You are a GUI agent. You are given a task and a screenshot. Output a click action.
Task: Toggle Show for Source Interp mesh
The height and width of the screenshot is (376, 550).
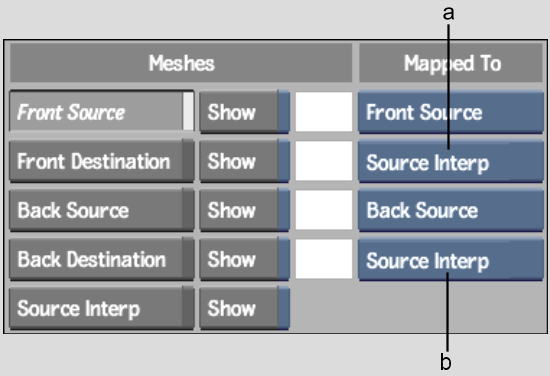point(244,308)
